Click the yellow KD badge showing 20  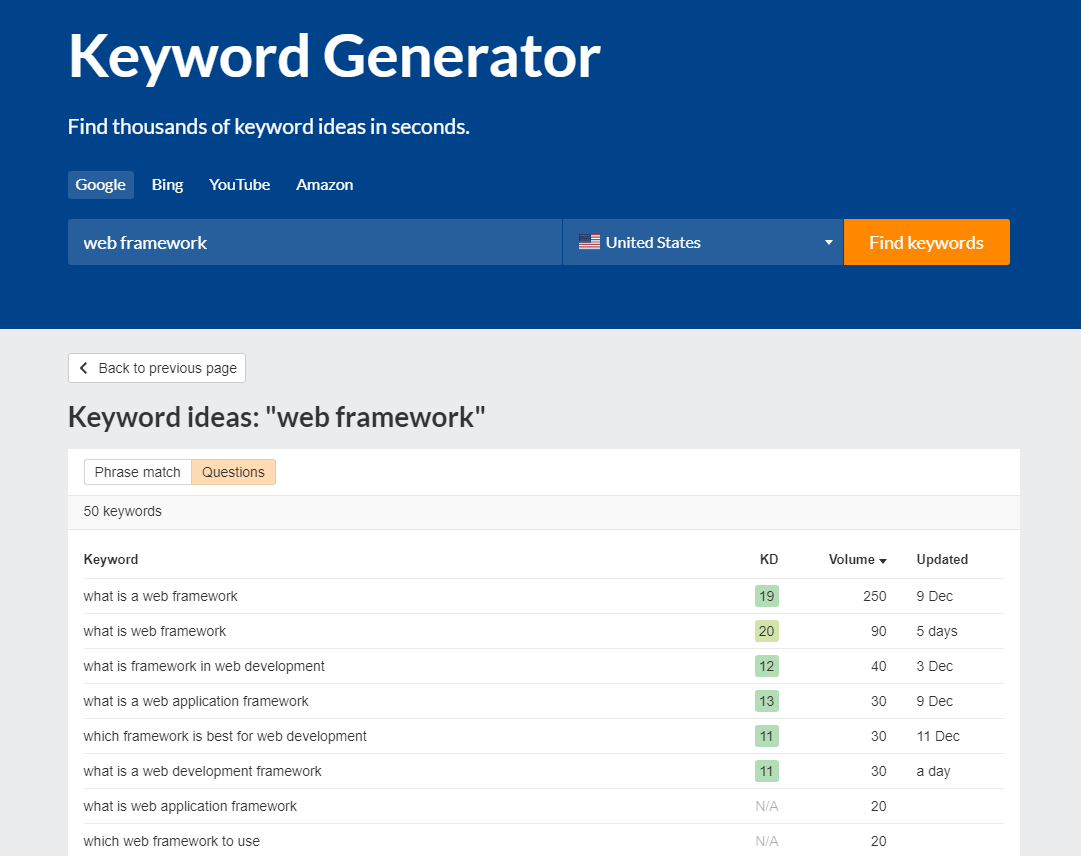coord(766,631)
